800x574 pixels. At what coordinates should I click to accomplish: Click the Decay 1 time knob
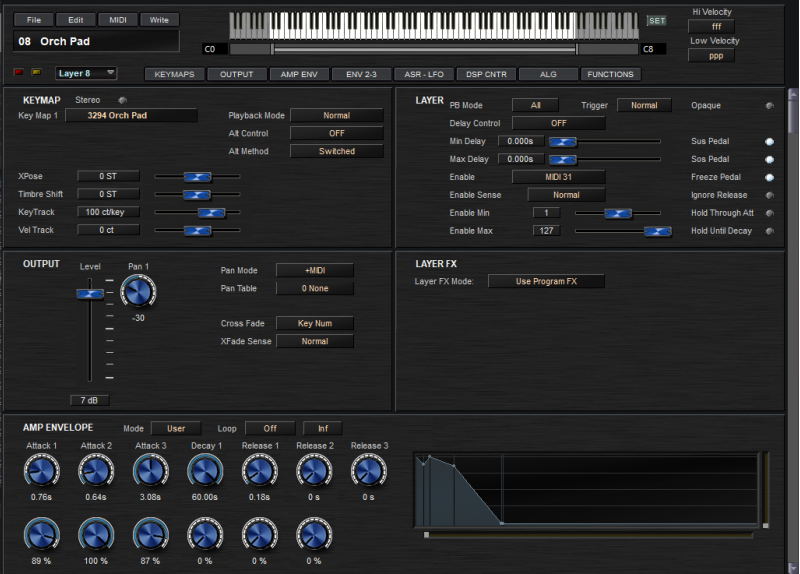coord(204,470)
